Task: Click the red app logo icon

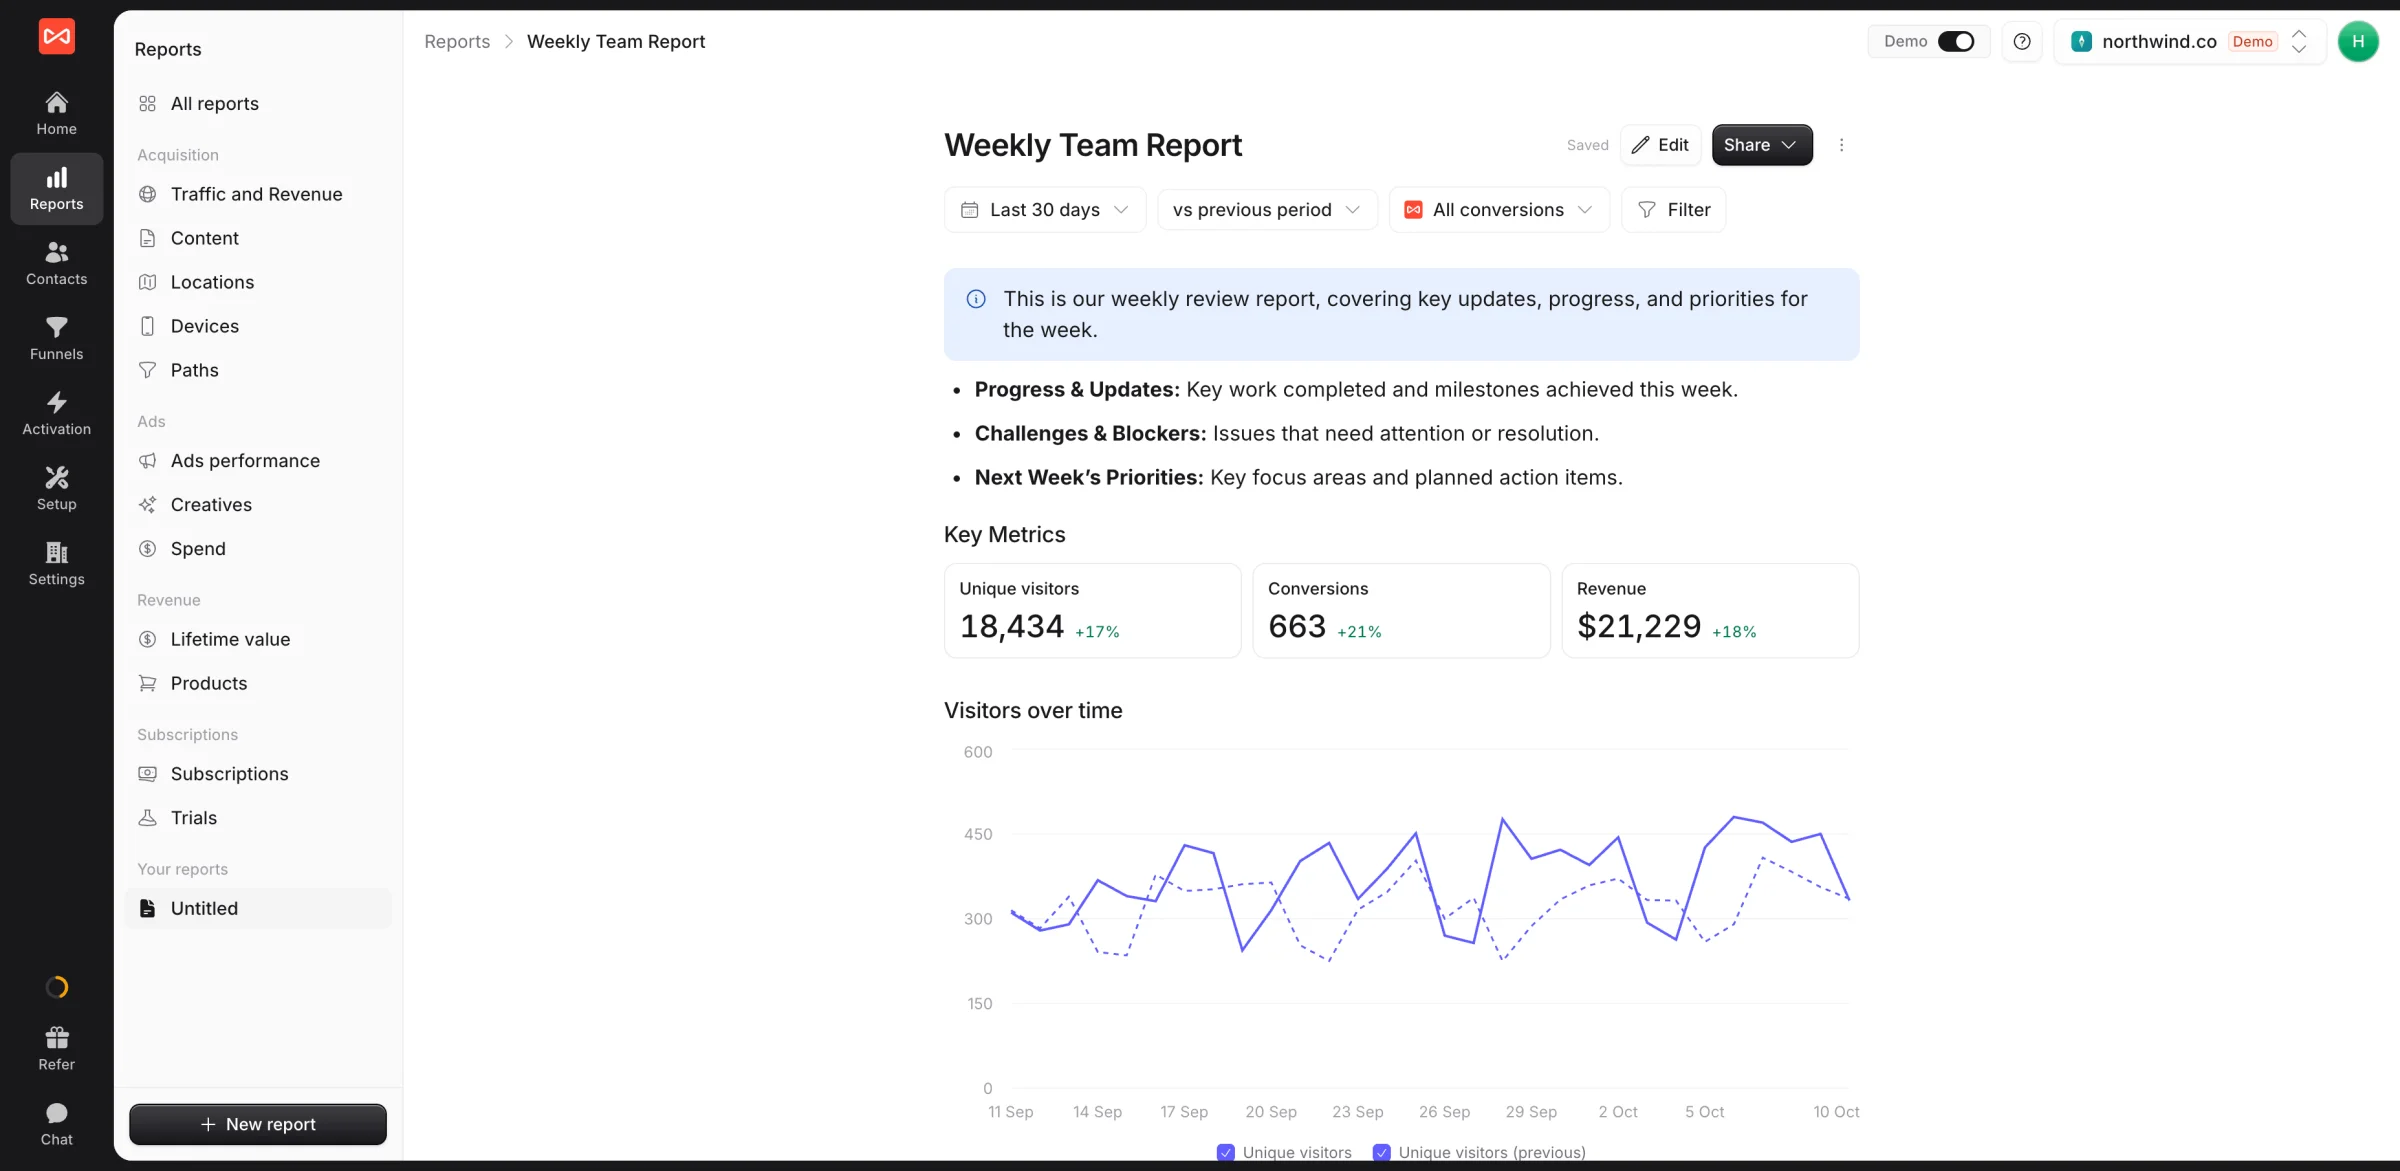Action: coord(57,37)
